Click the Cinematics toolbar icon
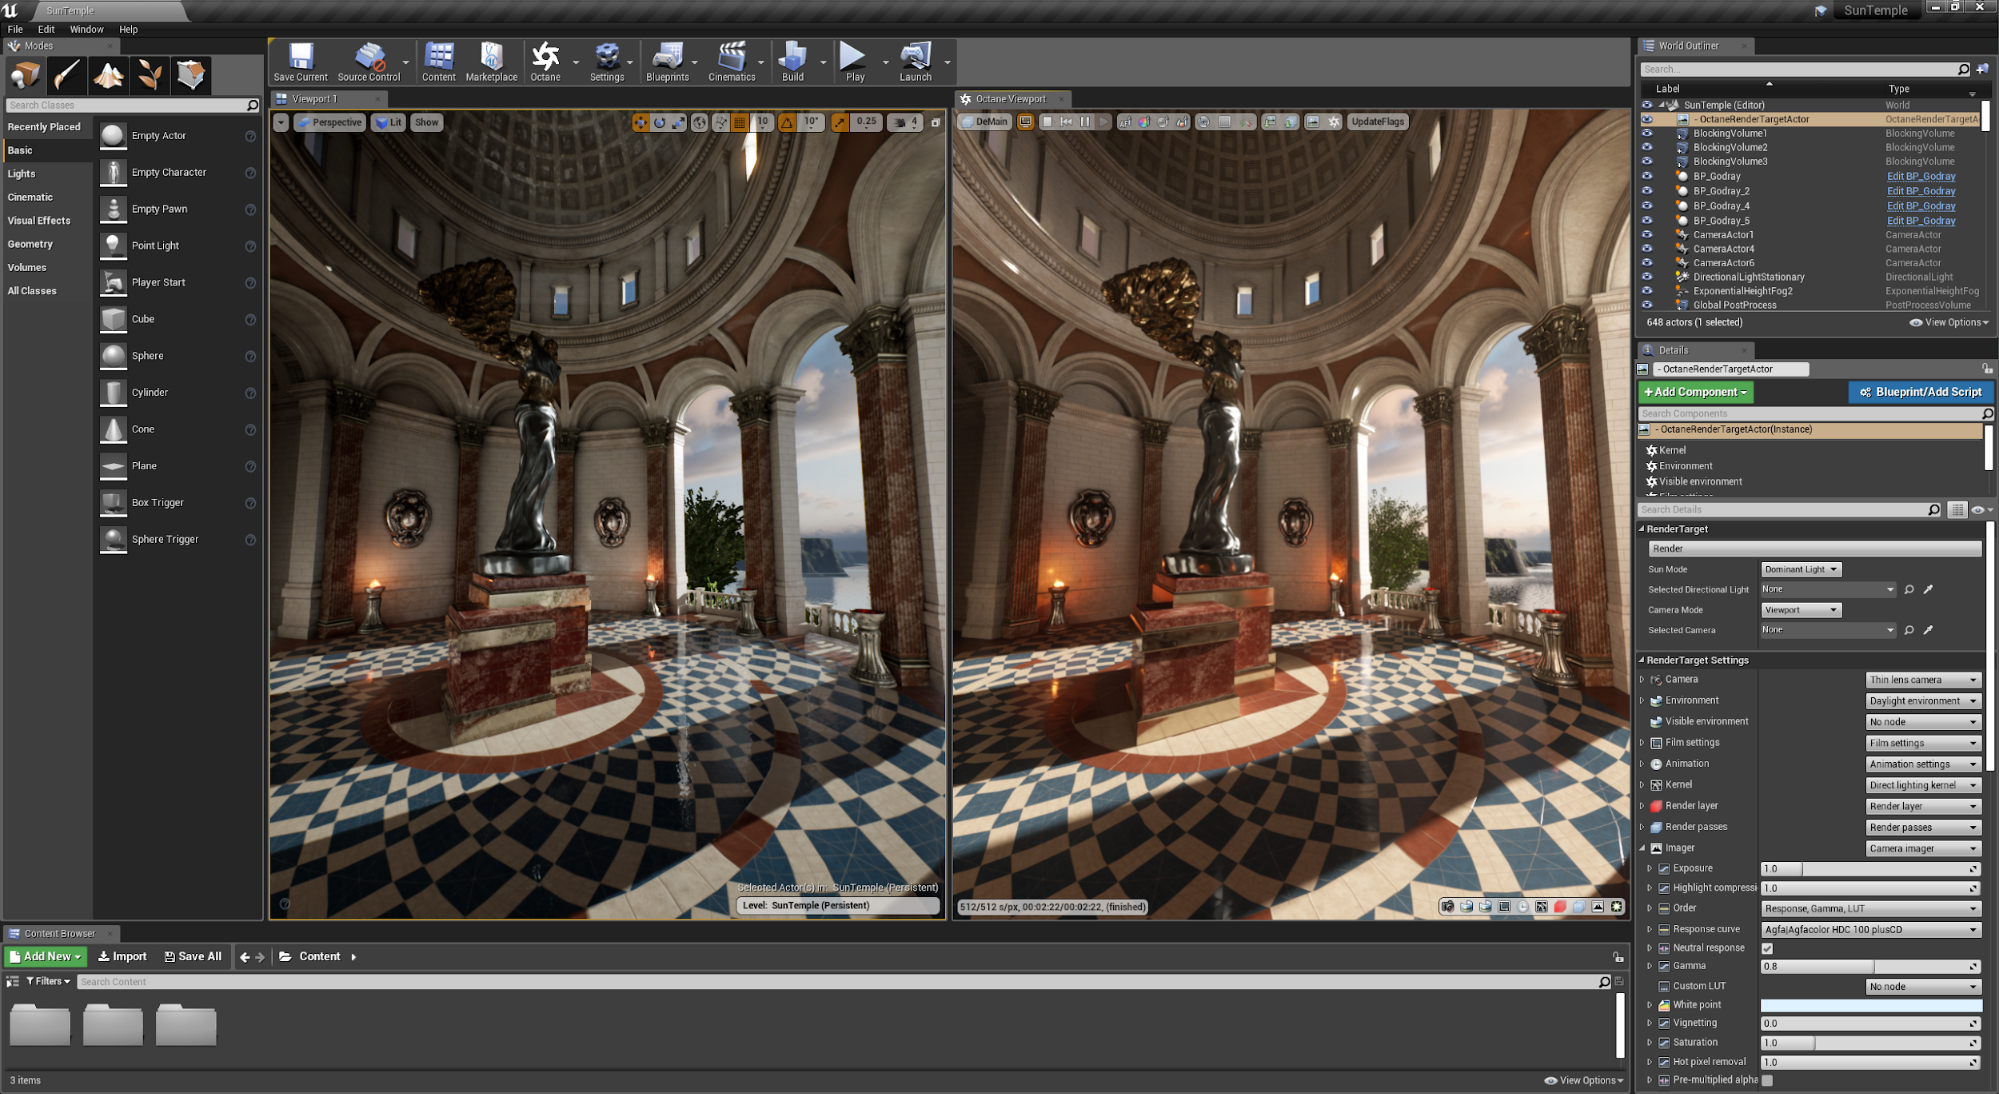 coord(733,63)
